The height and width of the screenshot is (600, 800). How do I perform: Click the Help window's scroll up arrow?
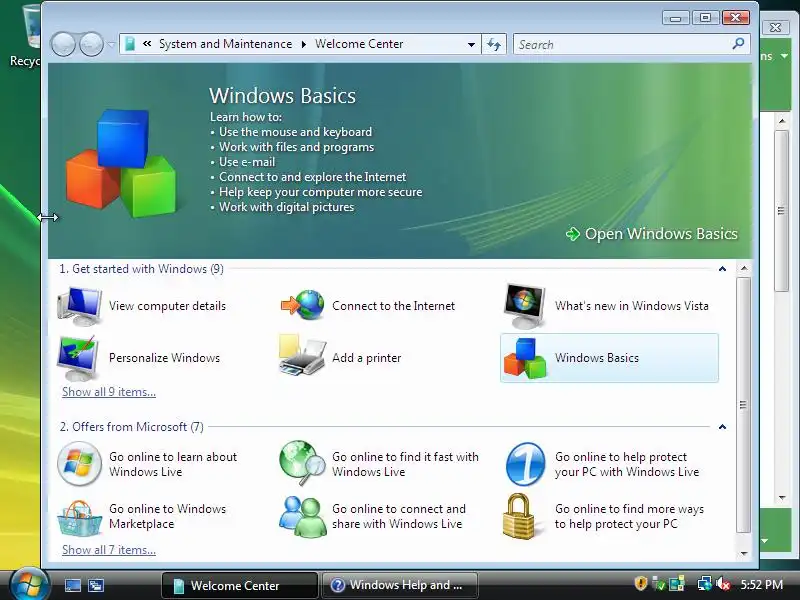tap(782, 121)
